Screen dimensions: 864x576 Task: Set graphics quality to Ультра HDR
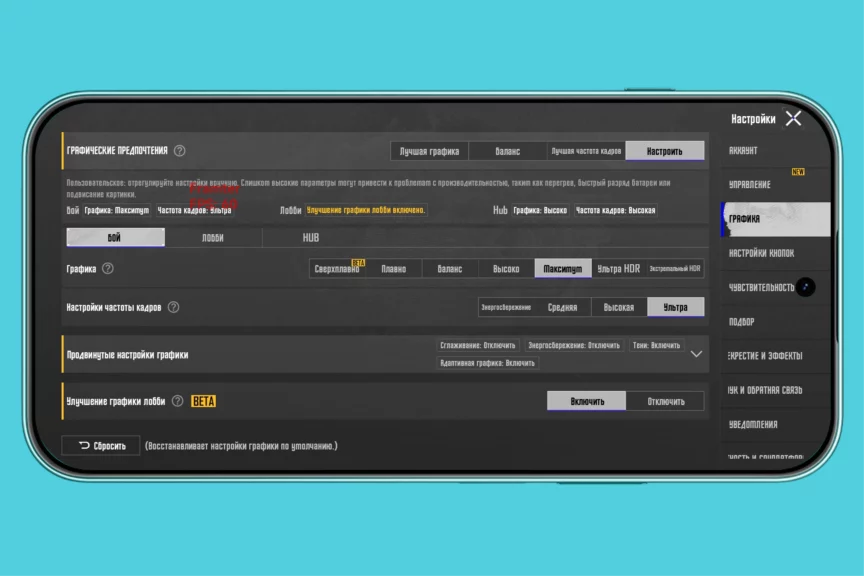click(x=619, y=268)
